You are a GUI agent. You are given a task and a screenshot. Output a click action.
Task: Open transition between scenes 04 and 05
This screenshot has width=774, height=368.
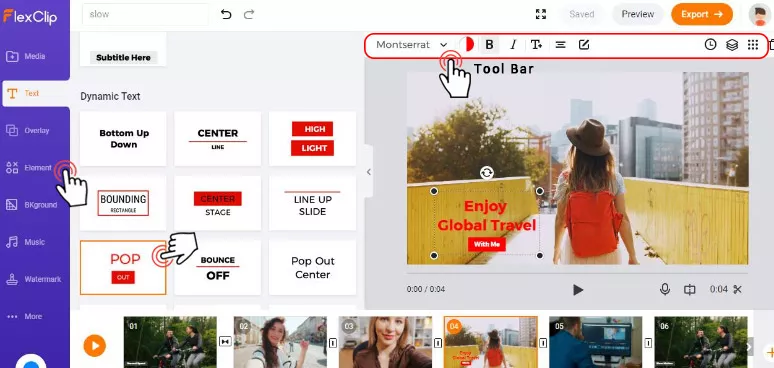pos(543,342)
